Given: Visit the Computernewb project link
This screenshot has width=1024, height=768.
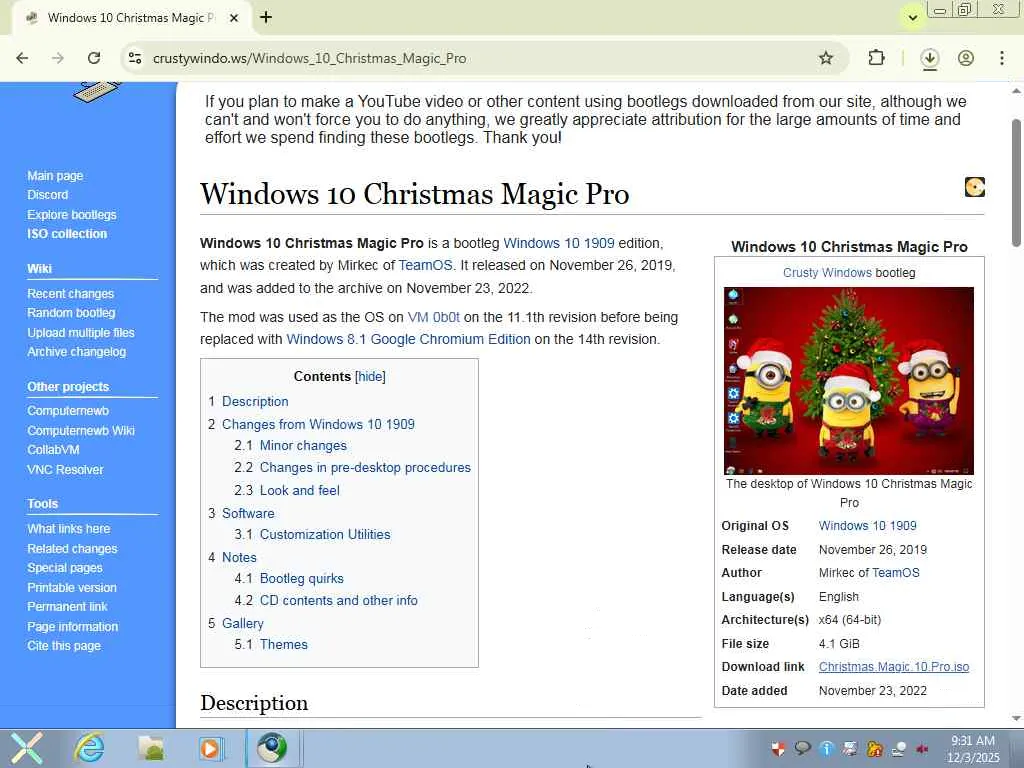Looking at the screenshot, I should pos(68,411).
